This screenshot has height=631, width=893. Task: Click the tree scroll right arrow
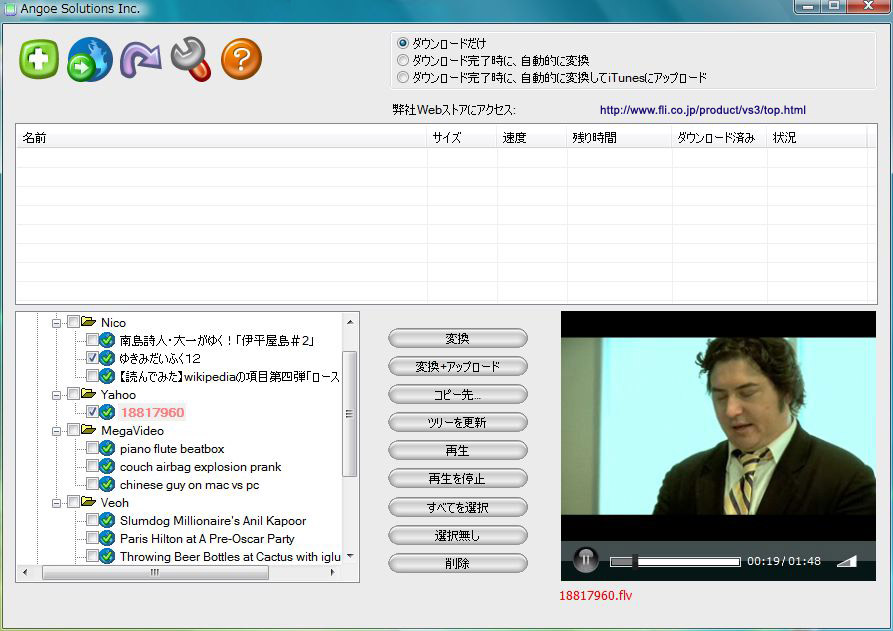pos(332,572)
